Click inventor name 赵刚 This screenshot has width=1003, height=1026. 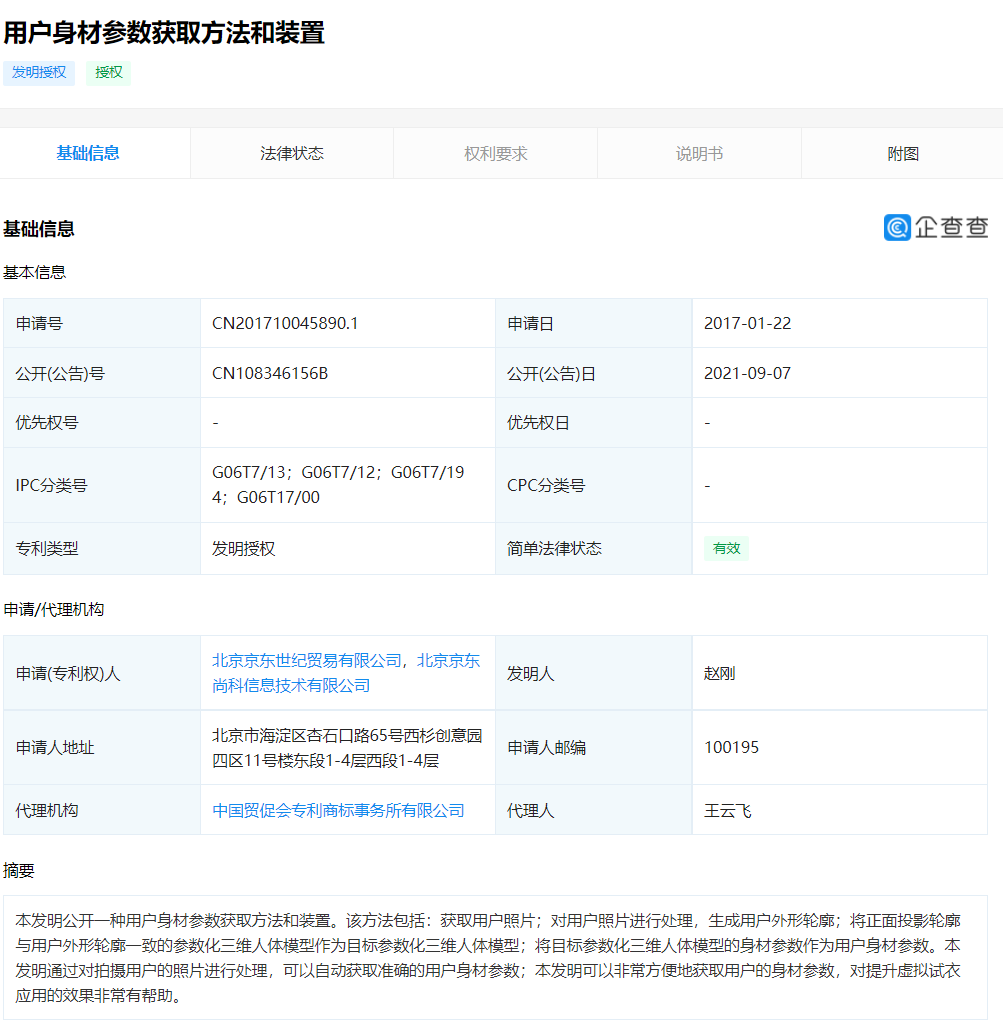pyautogui.click(x=719, y=673)
